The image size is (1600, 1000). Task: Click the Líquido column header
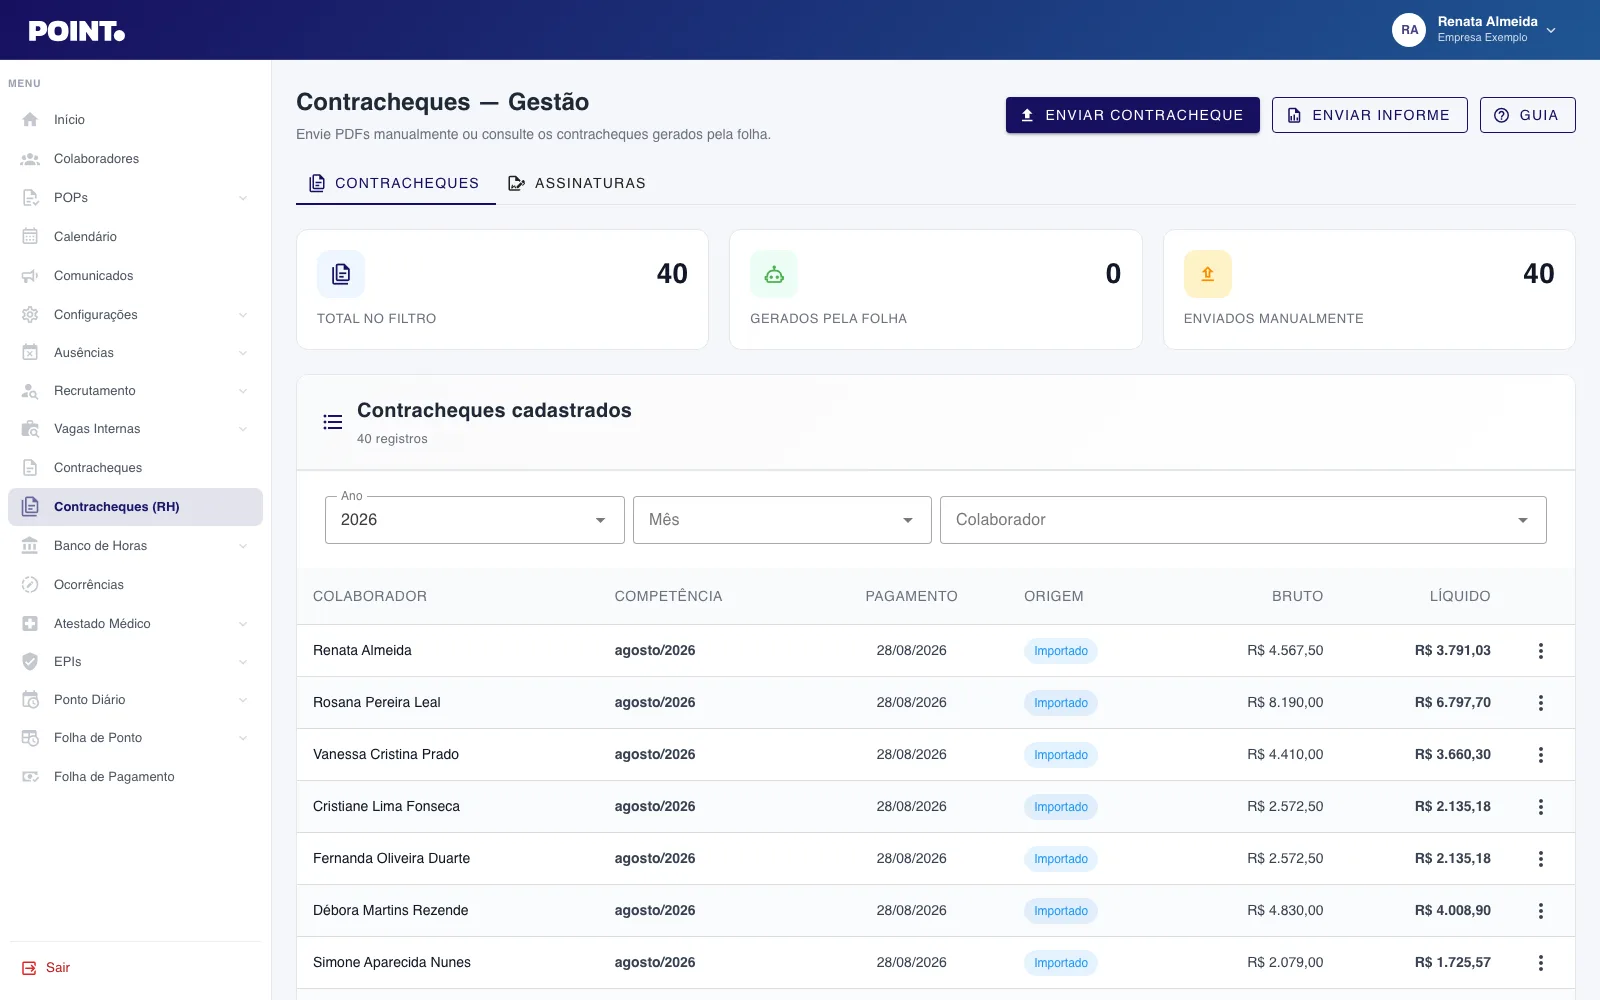(x=1460, y=596)
